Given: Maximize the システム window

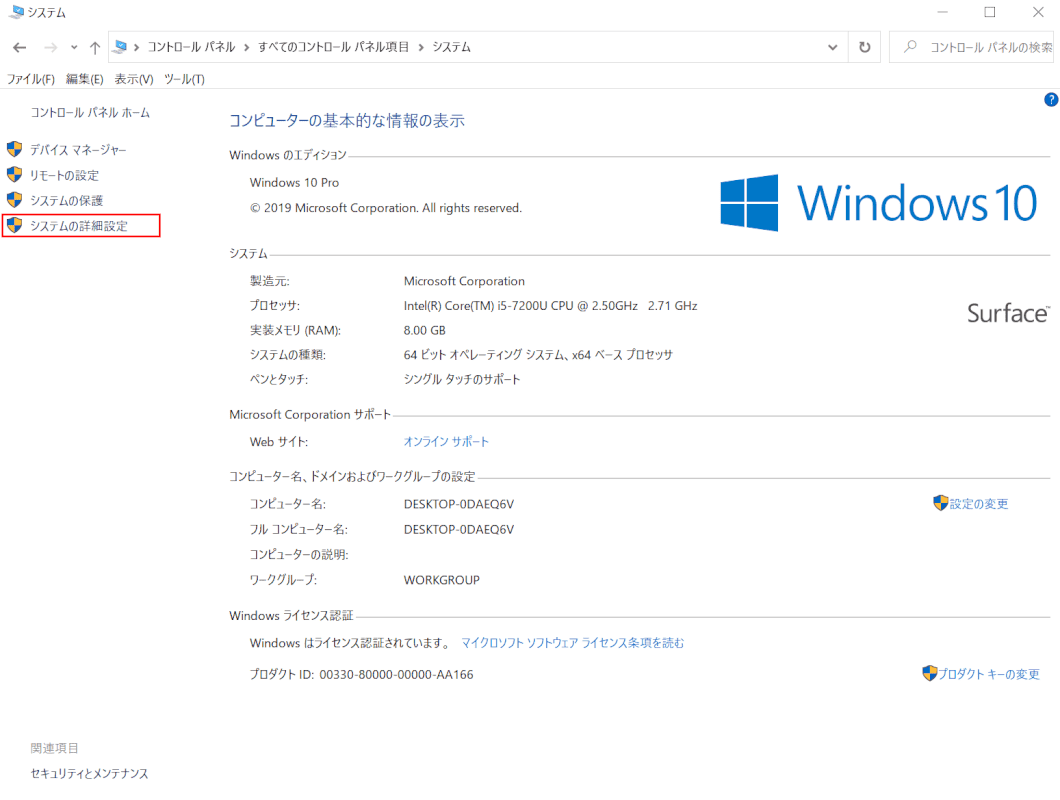Looking at the screenshot, I should [990, 12].
